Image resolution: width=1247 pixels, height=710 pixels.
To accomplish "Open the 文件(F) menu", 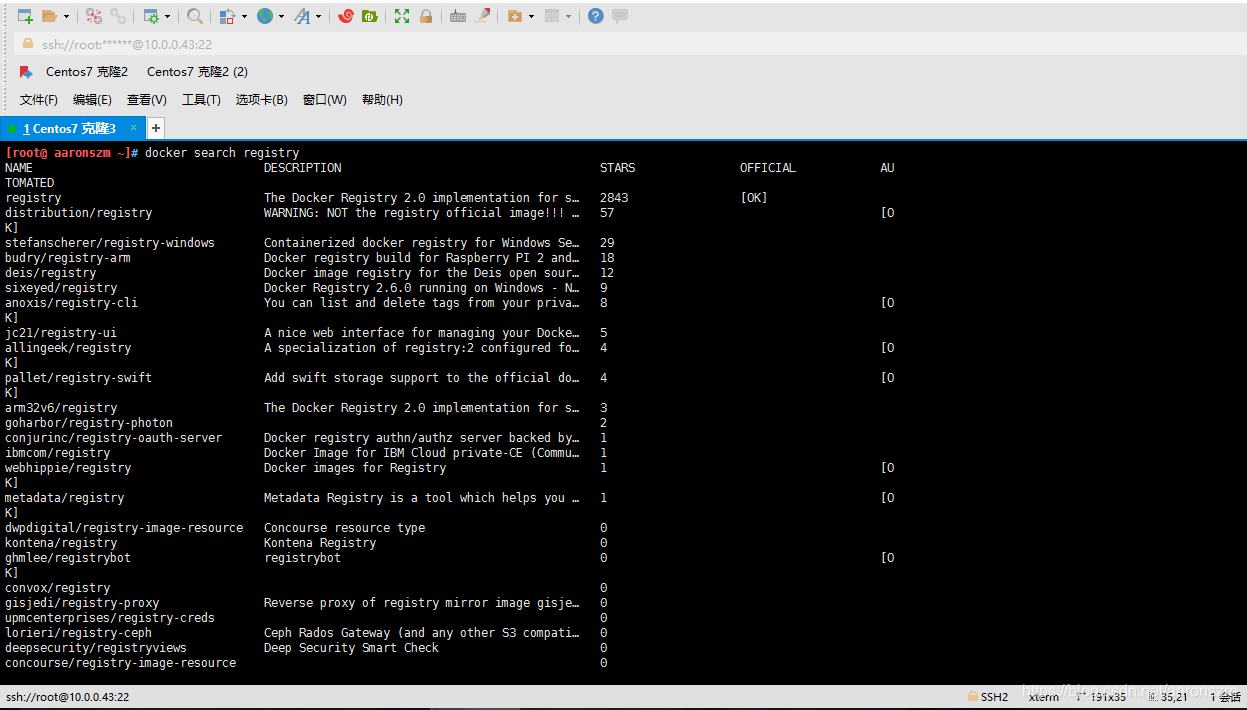I will pos(39,100).
